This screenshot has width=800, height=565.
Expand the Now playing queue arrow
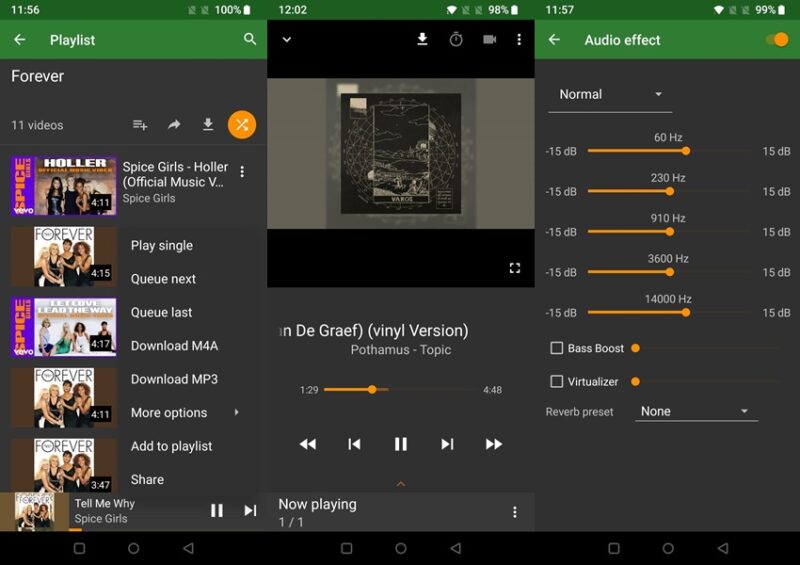coord(401,483)
